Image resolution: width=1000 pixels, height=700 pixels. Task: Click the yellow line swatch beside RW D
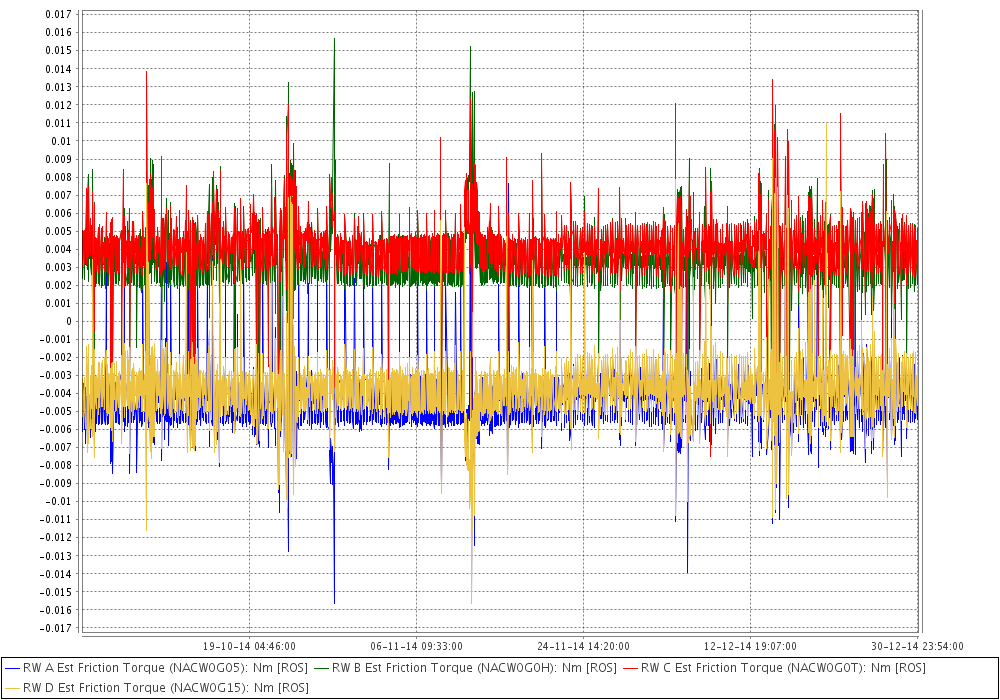click(12, 689)
